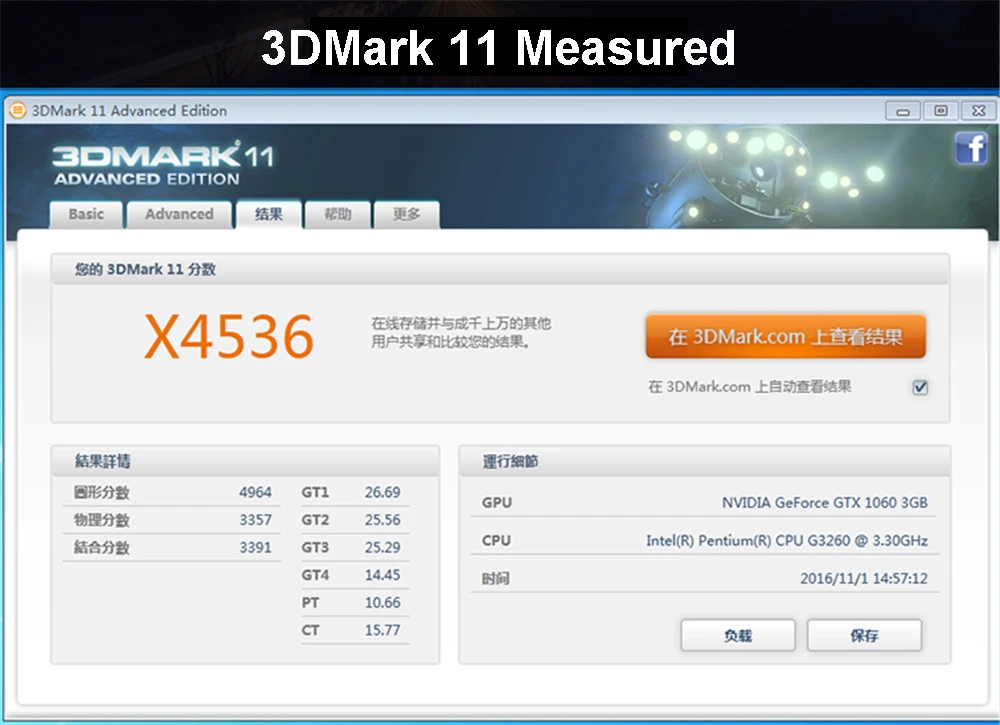1000x725 pixels.
Task: Click the GT3 value 25.29
Action: 383,547
